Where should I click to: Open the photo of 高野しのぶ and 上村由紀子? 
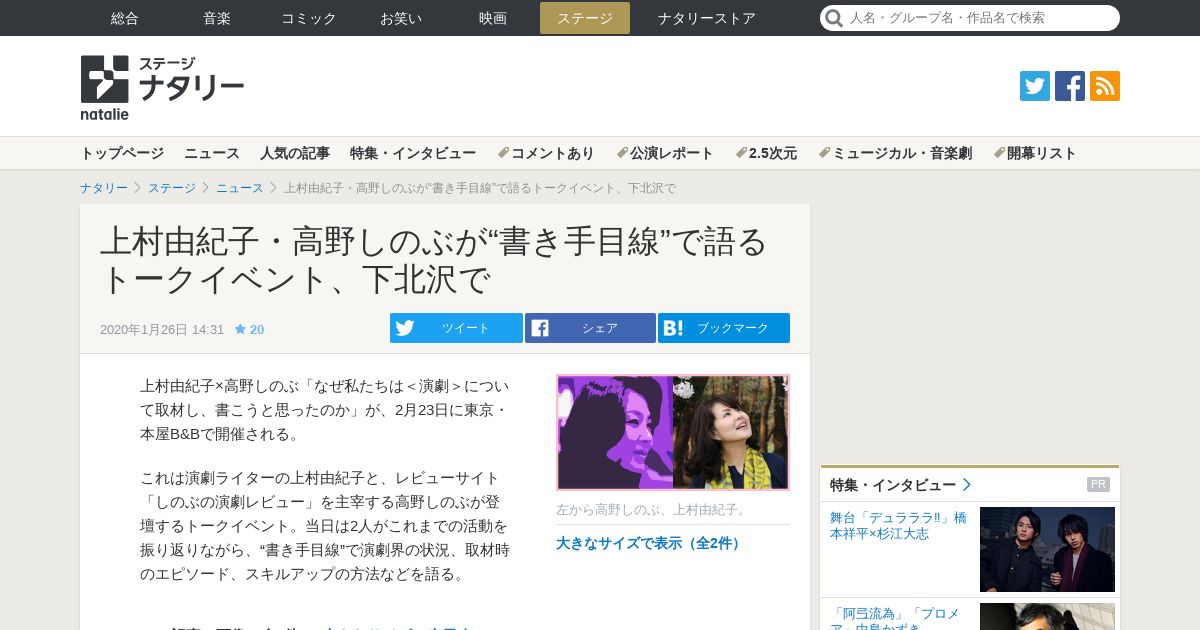[673, 432]
